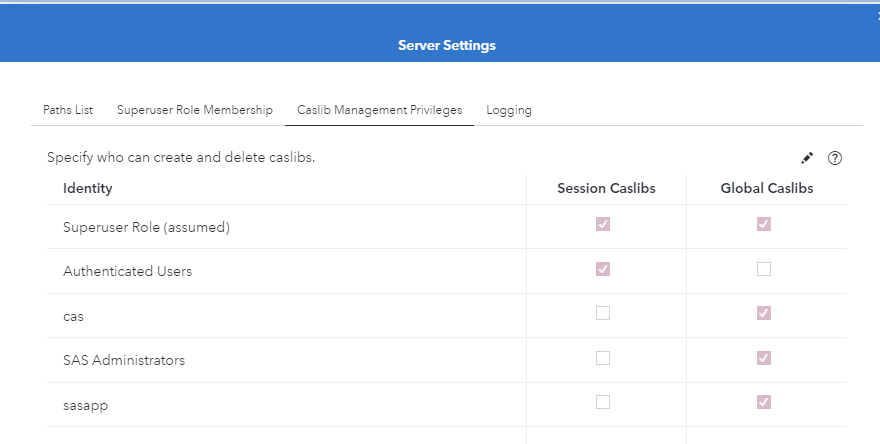Check Session Caslibs for SAS Administrators
This screenshot has height=444, width=880.
pos(603,358)
